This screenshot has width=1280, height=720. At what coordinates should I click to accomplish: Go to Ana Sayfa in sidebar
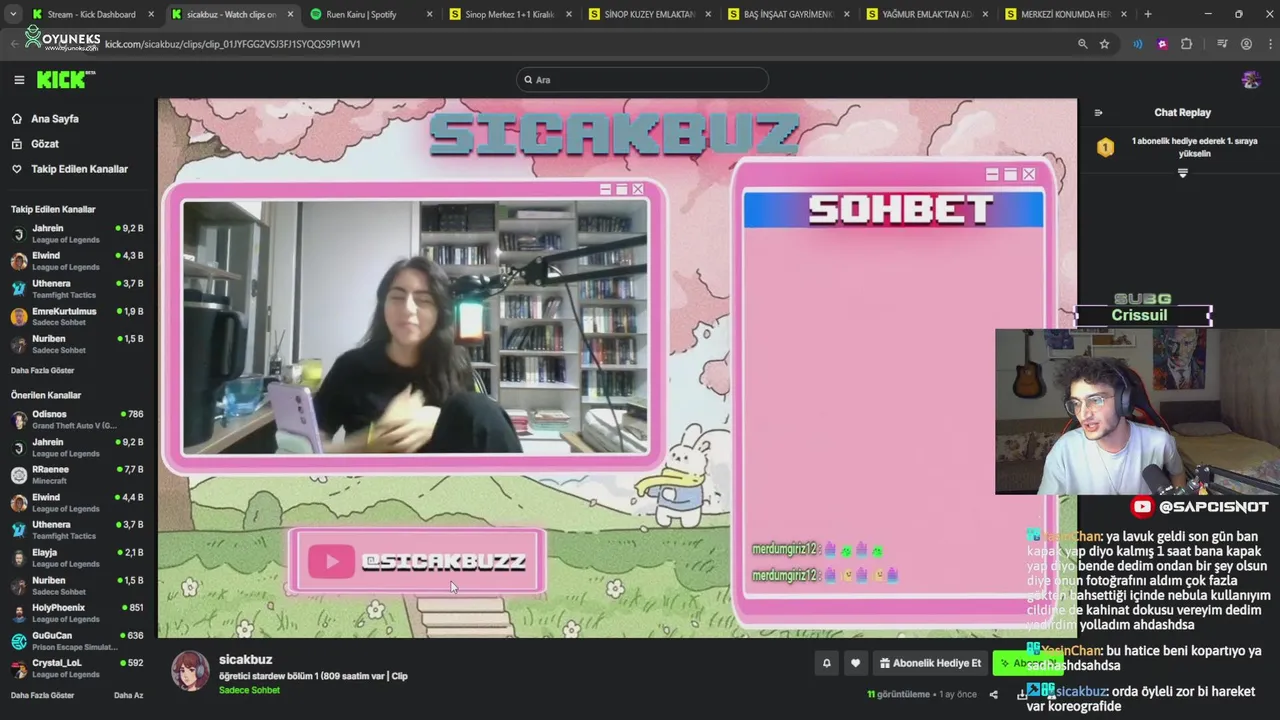click(x=54, y=119)
